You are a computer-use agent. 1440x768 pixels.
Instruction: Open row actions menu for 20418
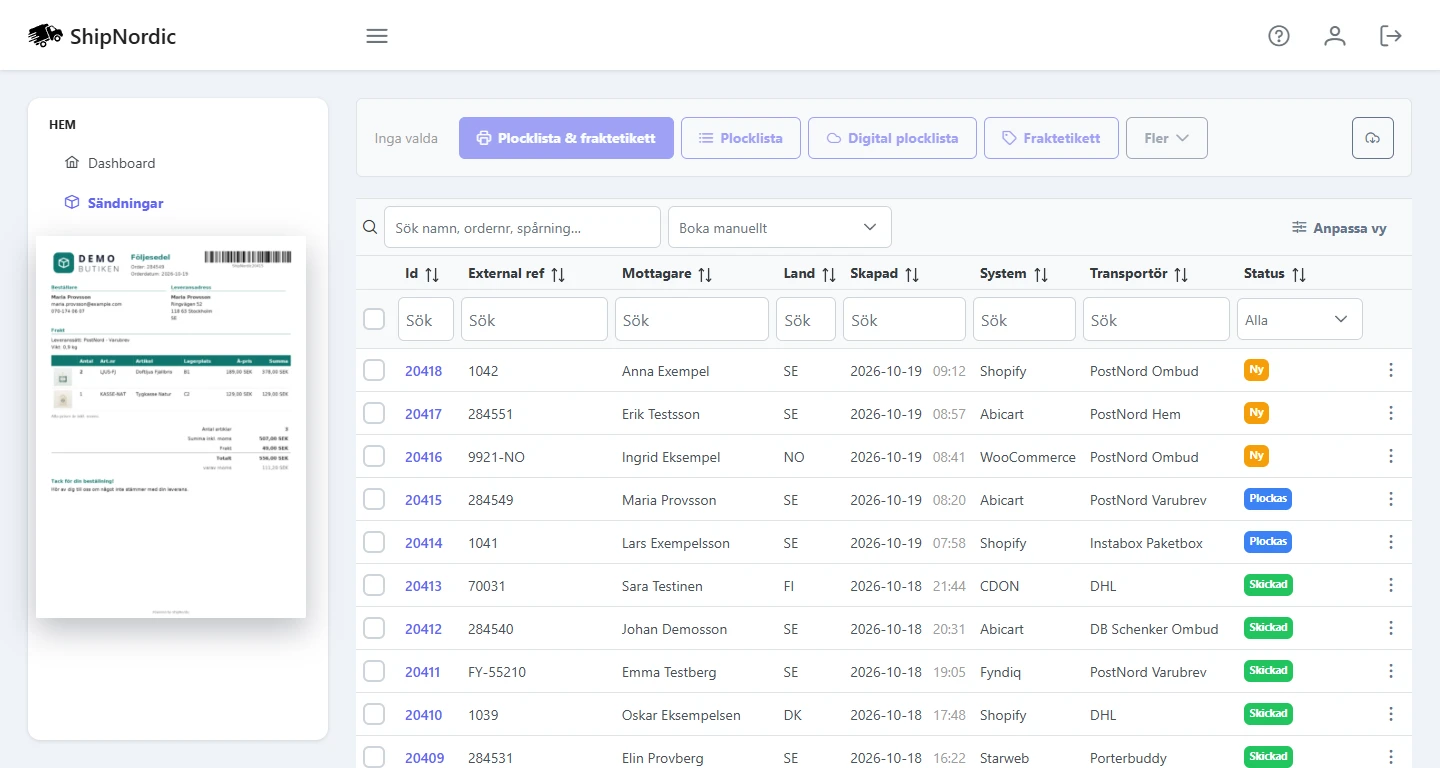coord(1391,371)
